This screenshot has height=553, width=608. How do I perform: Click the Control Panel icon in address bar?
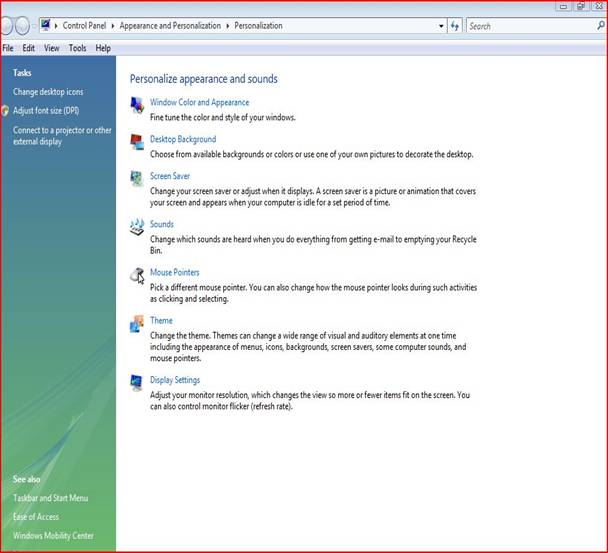pyautogui.click(x=46, y=25)
